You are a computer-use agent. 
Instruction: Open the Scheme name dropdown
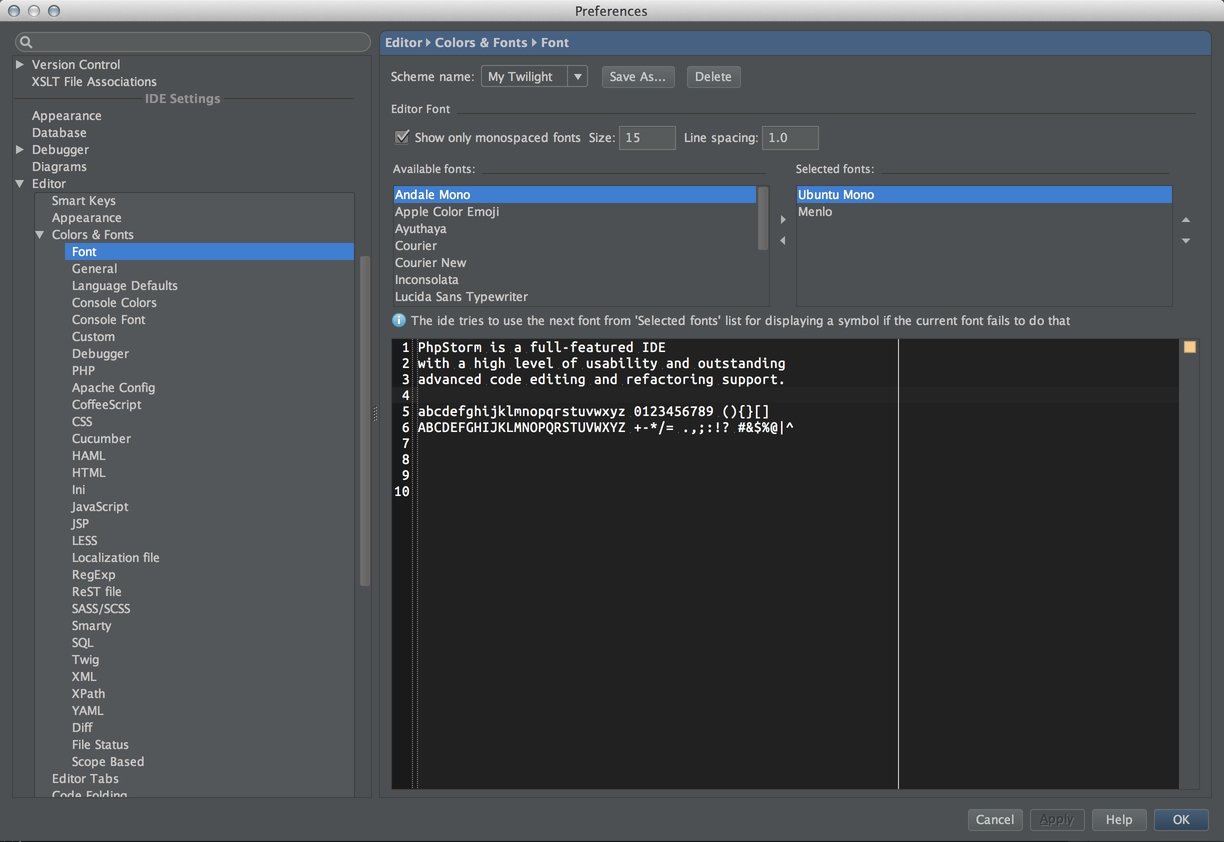(577, 77)
